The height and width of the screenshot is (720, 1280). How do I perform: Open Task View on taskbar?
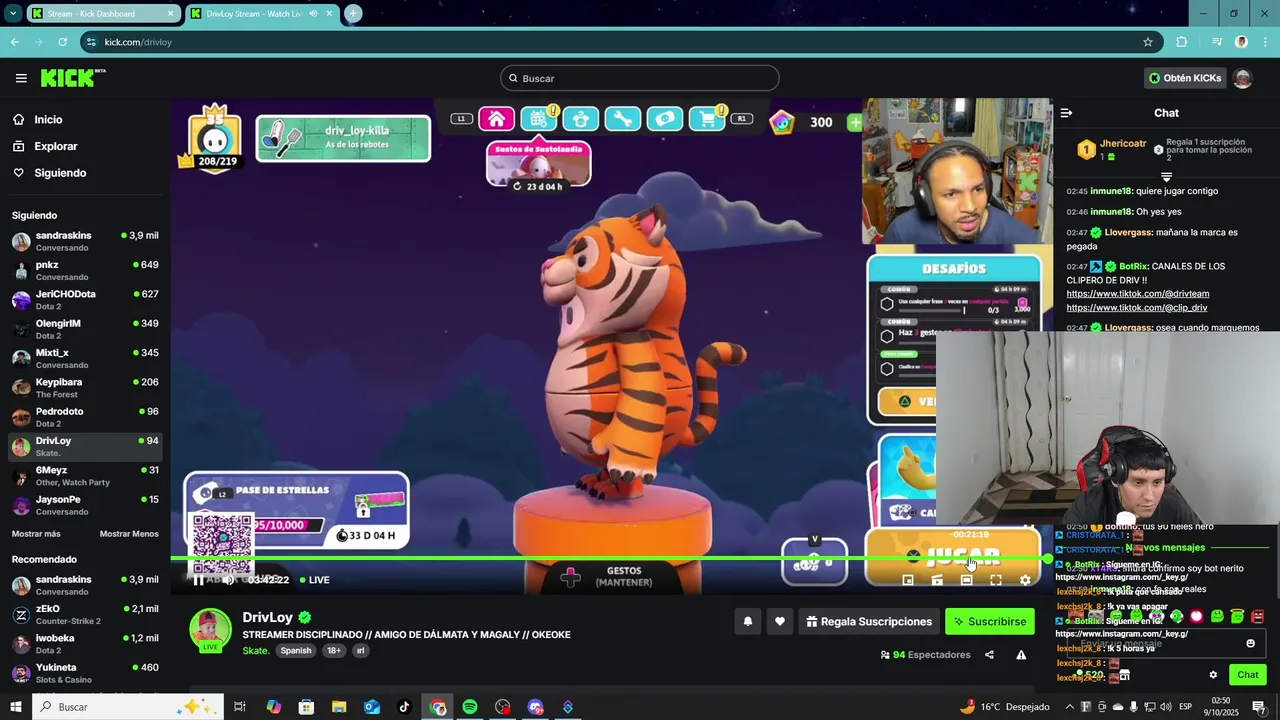tap(240, 707)
